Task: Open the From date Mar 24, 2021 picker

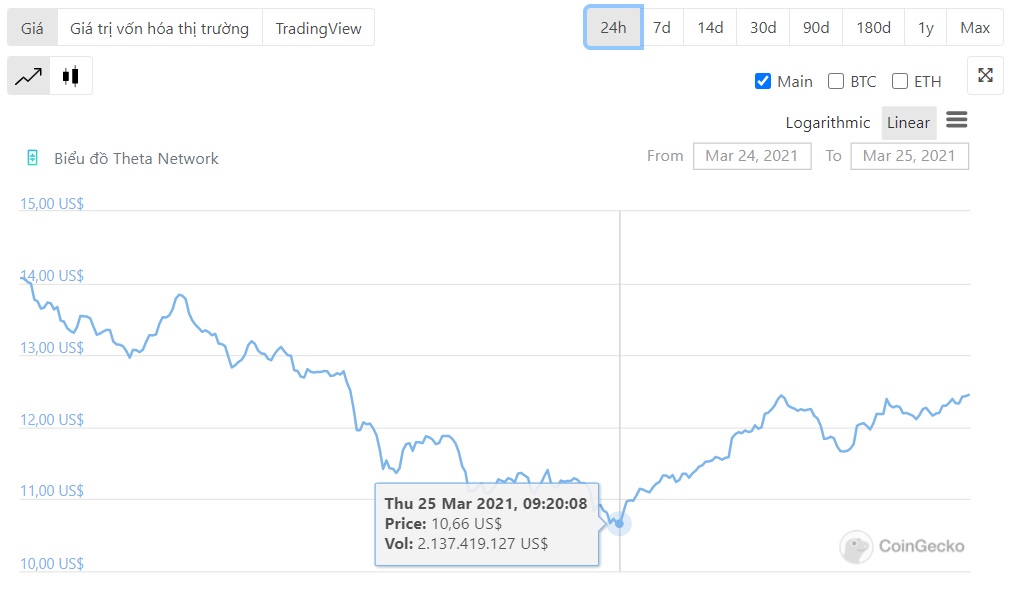Action: (751, 156)
